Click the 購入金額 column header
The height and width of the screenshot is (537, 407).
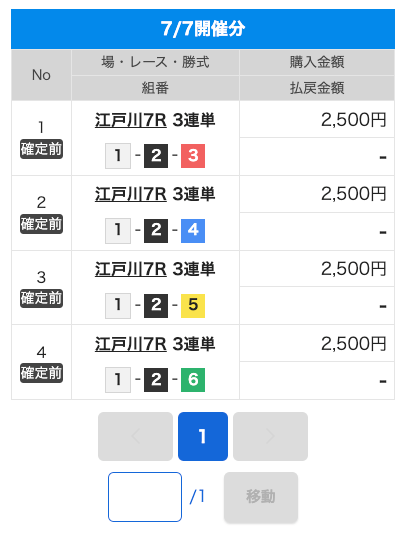tap(317, 62)
